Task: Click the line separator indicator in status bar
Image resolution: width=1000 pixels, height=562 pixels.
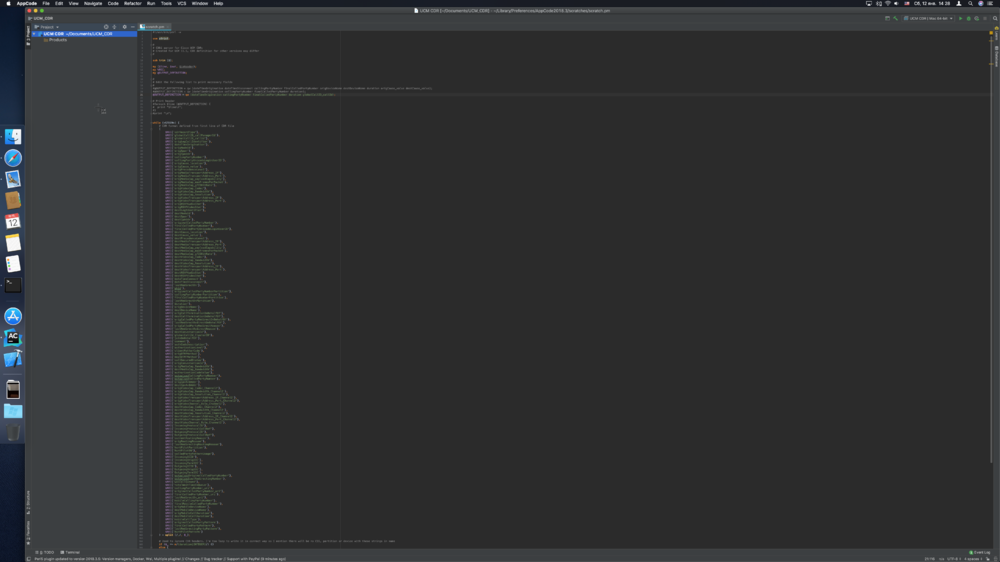Action: [x=941, y=559]
